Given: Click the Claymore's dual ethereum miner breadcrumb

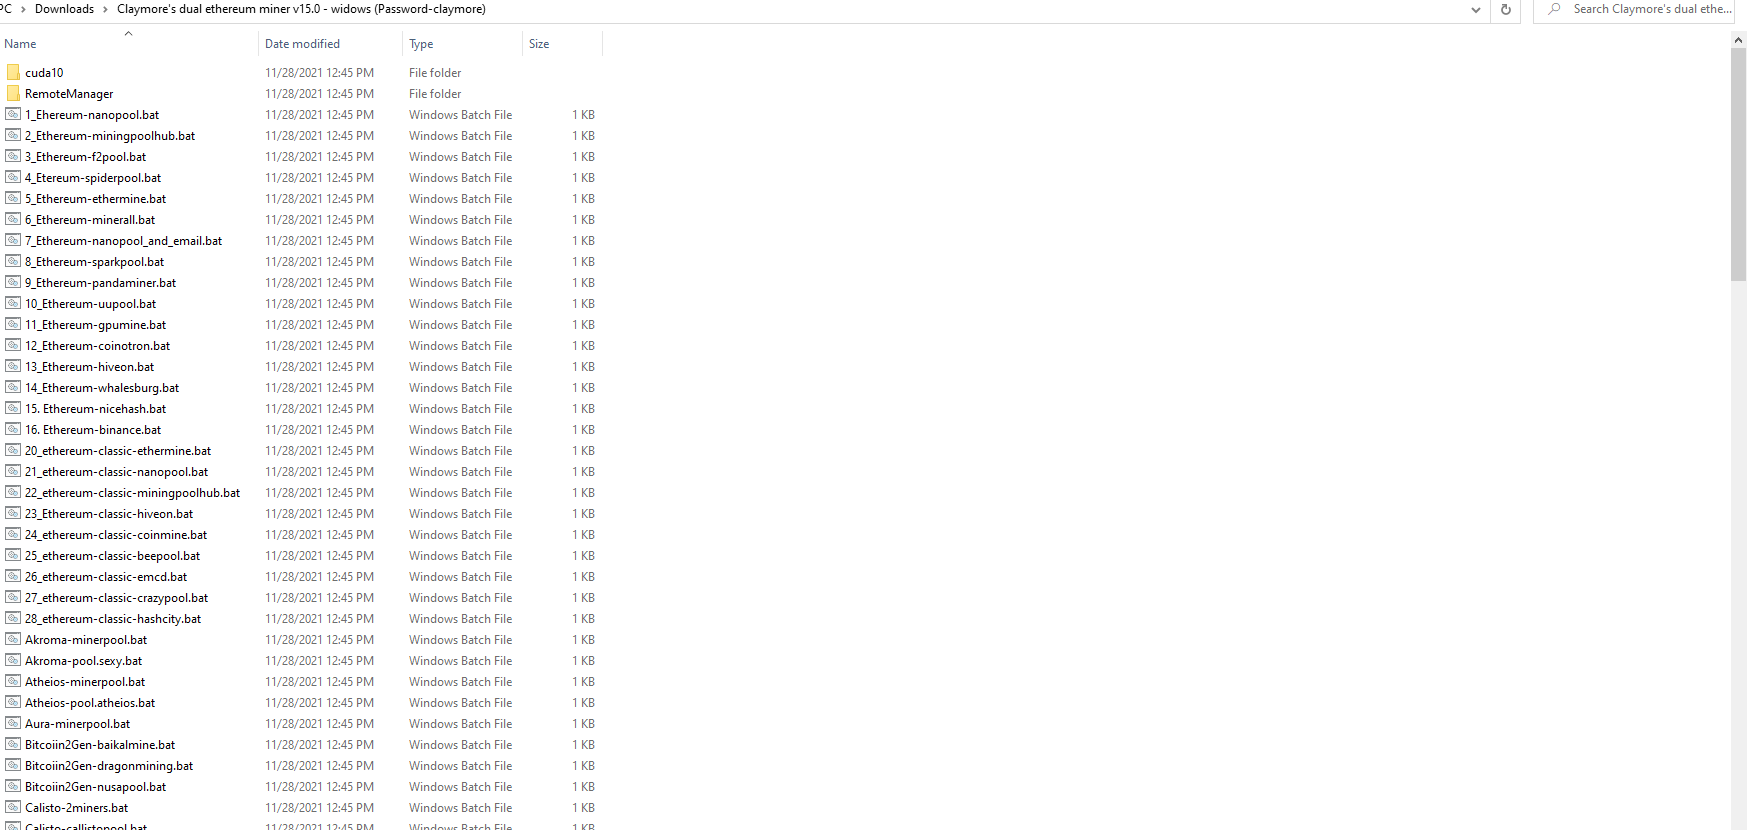Looking at the screenshot, I should [301, 9].
